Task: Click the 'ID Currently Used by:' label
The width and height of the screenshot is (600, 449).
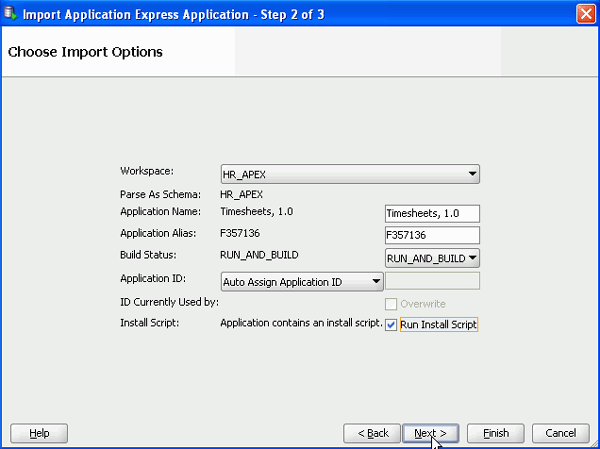Action: tap(170, 302)
